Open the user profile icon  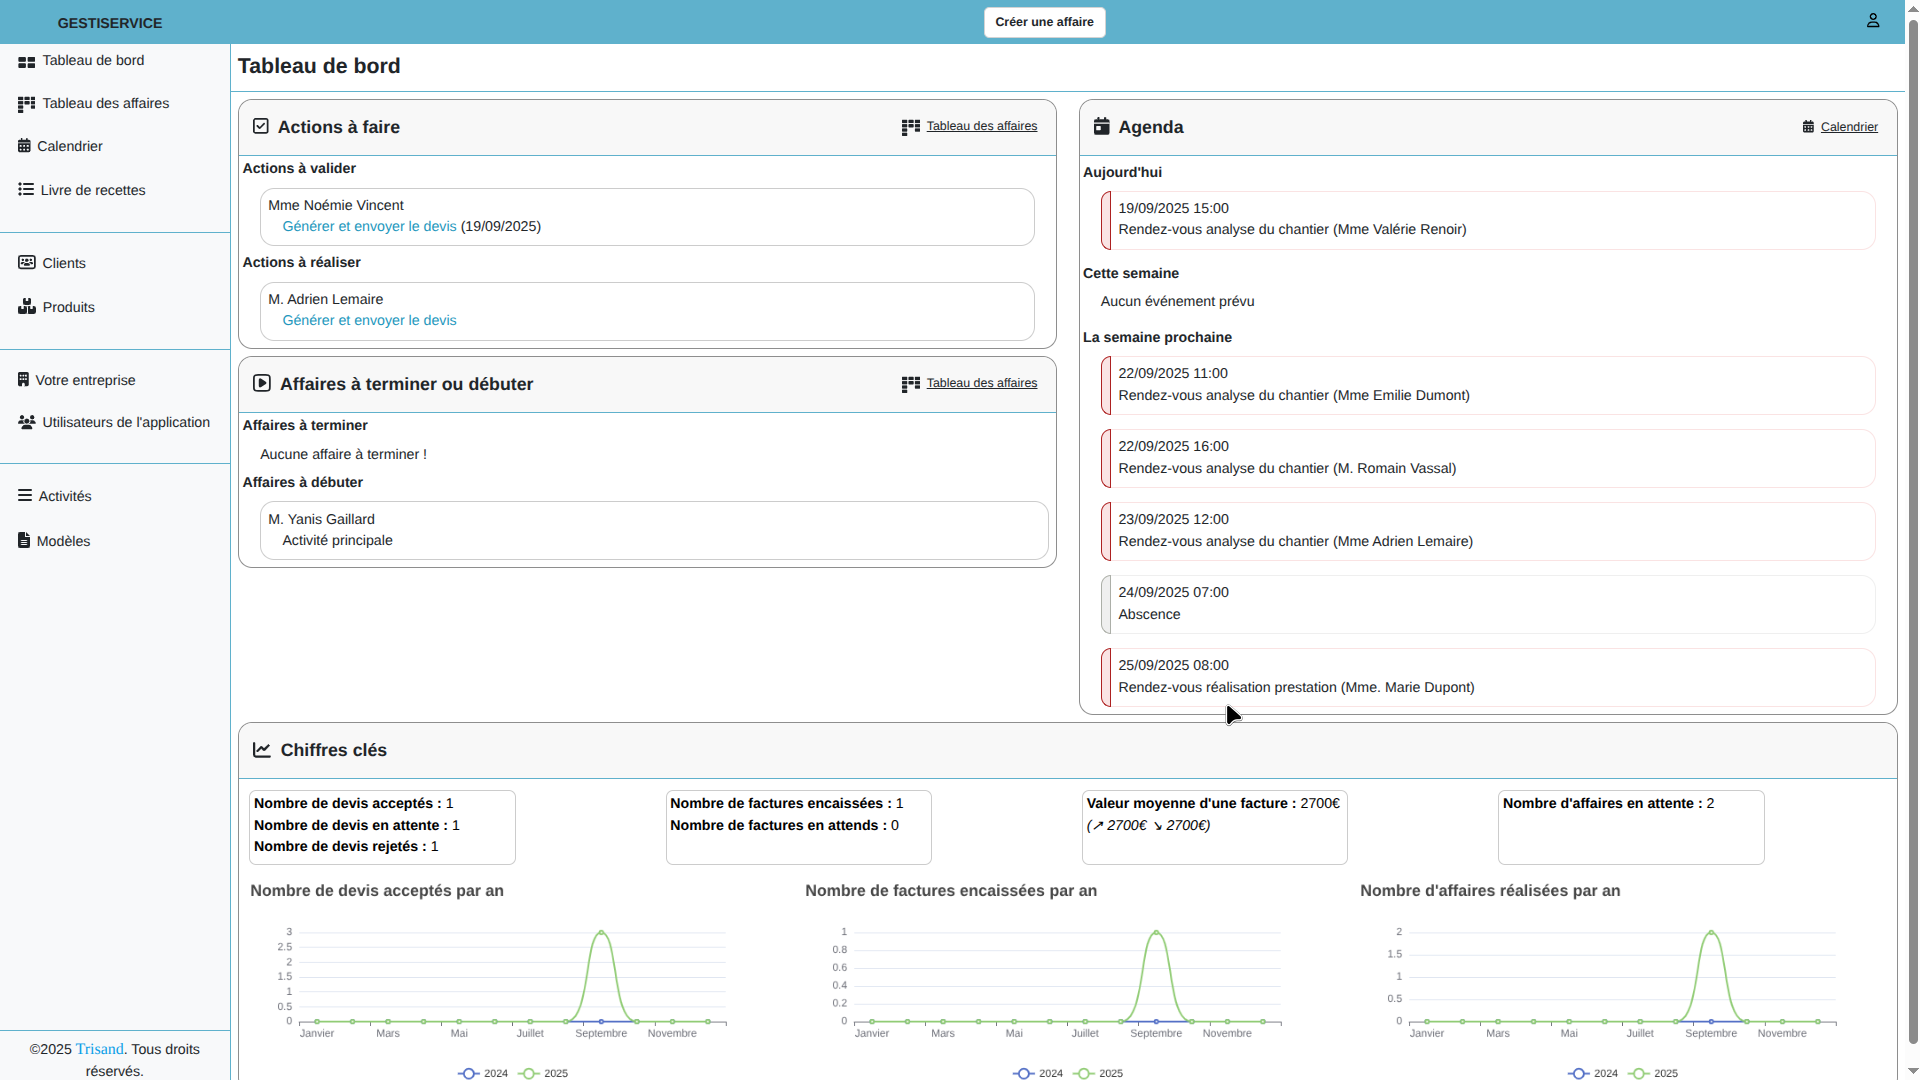coord(1873,21)
